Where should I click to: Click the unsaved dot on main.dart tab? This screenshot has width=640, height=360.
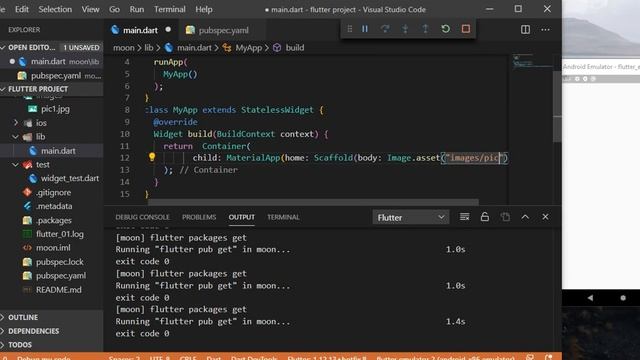click(168, 30)
